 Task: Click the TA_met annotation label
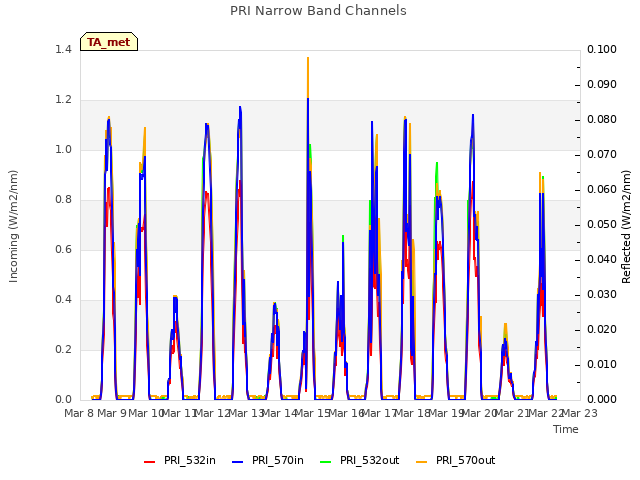coord(109,42)
